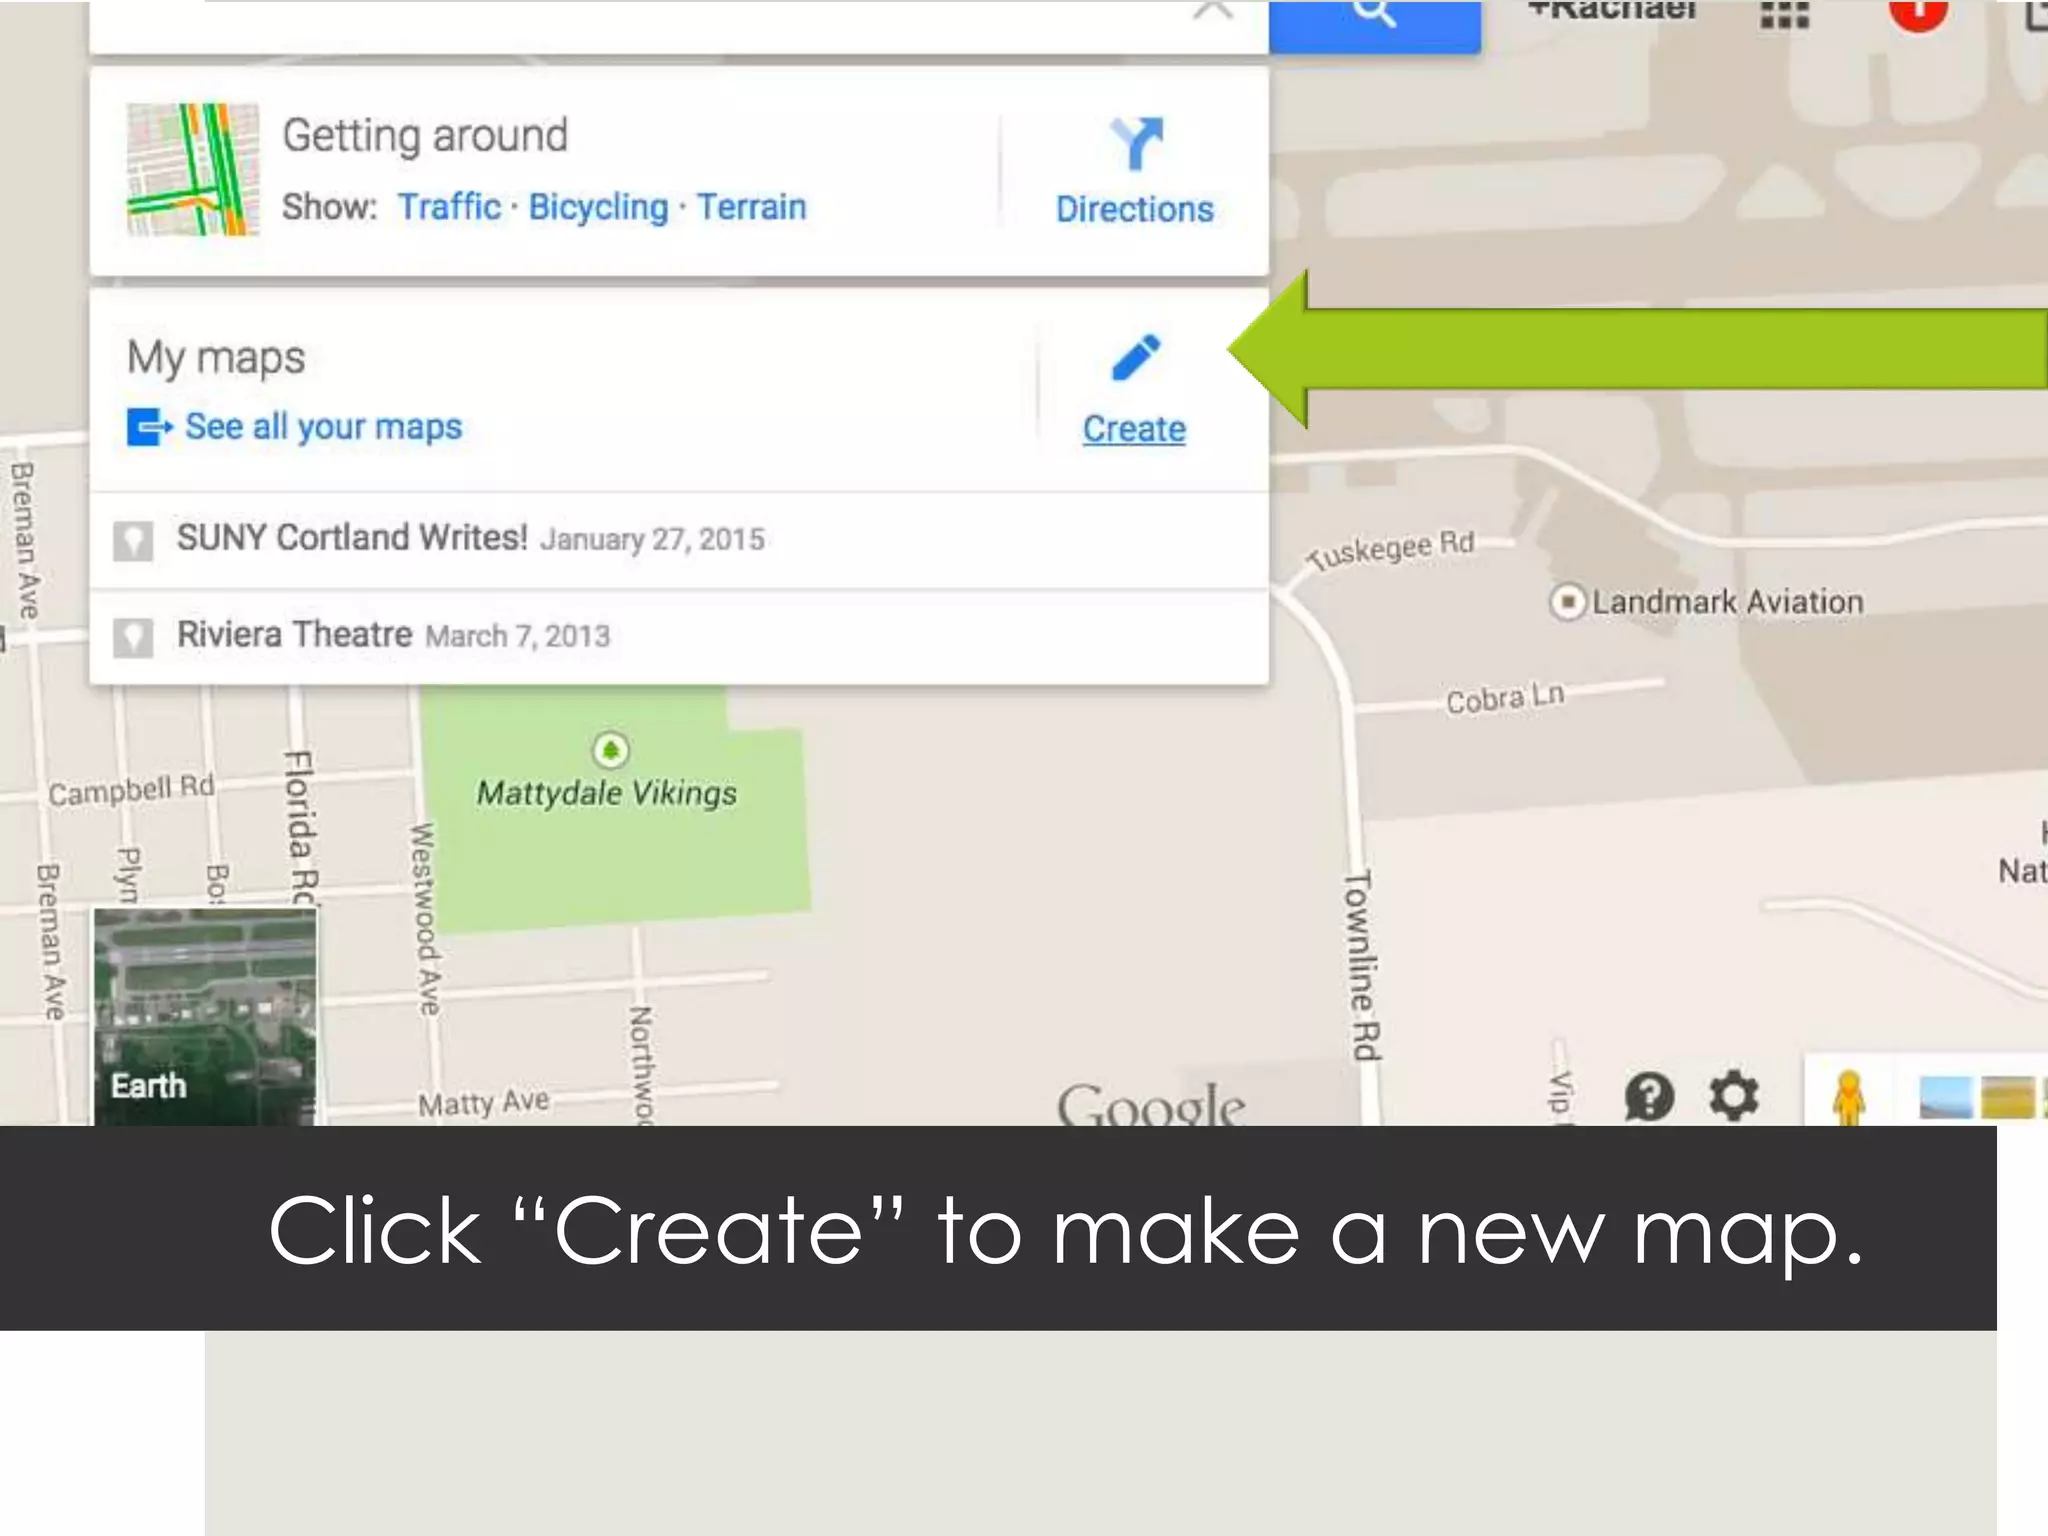The height and width of the screenshot is (1536, 2048).
Task: Clear the search box with X
Action: coord(1213,12)
